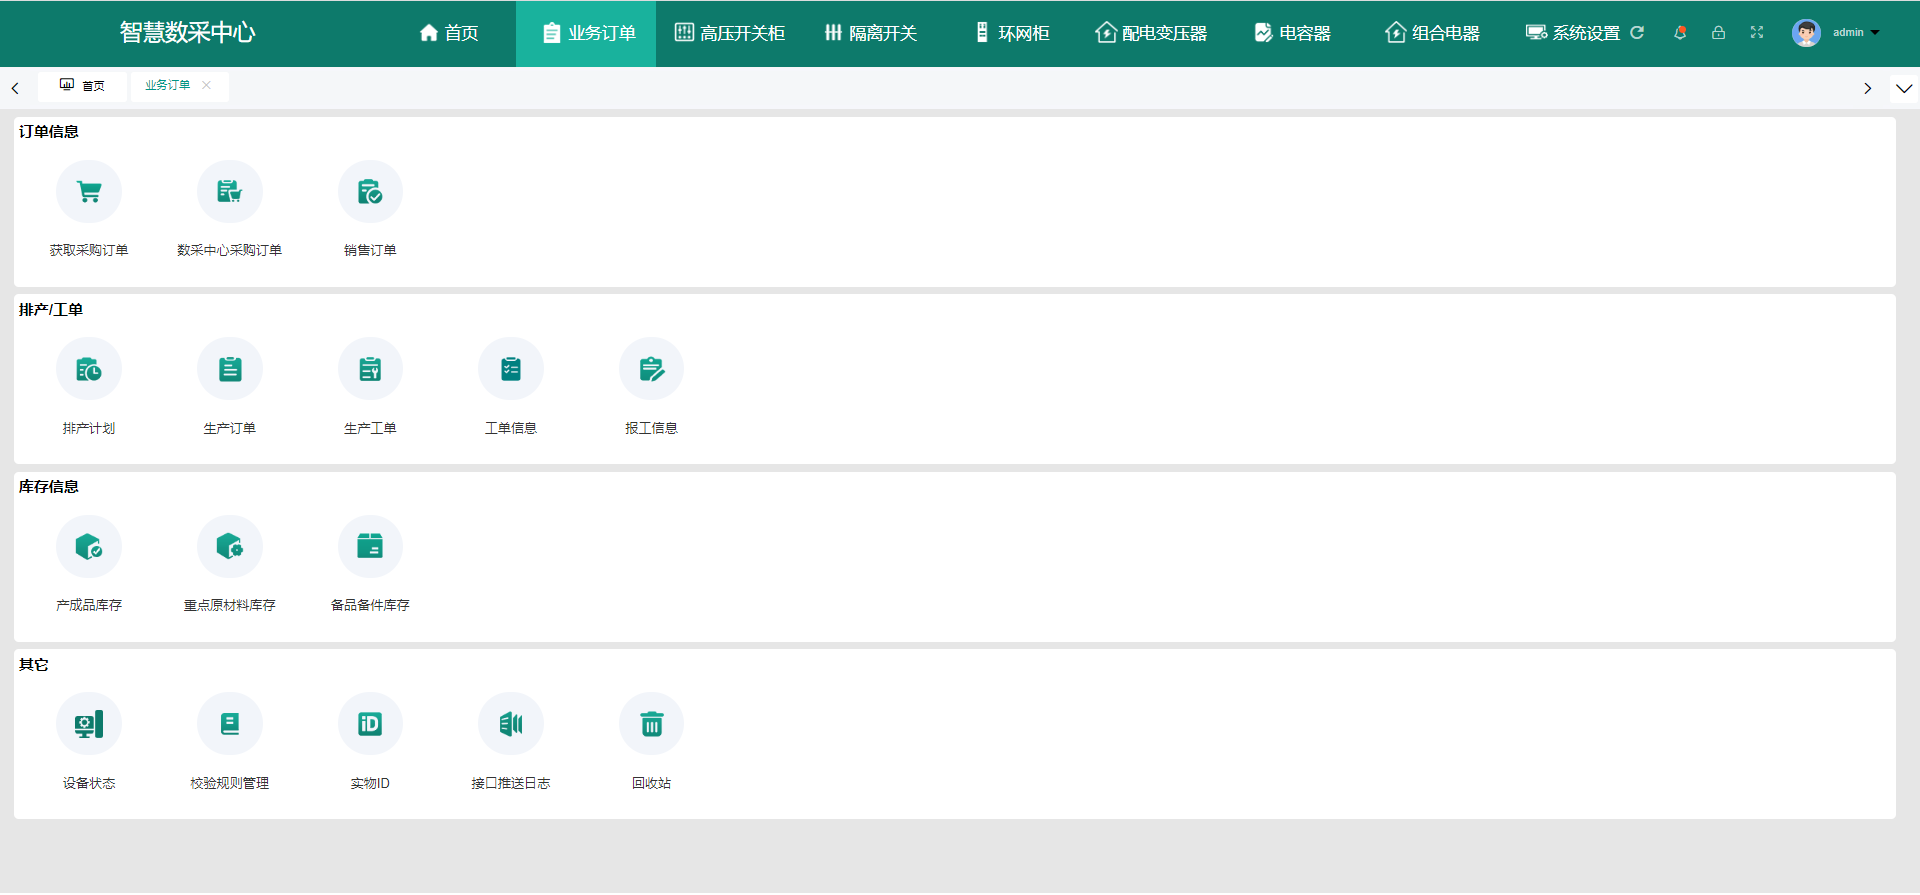
Task: Select 高压开关柜 in top menu
Action: (730, 33)
